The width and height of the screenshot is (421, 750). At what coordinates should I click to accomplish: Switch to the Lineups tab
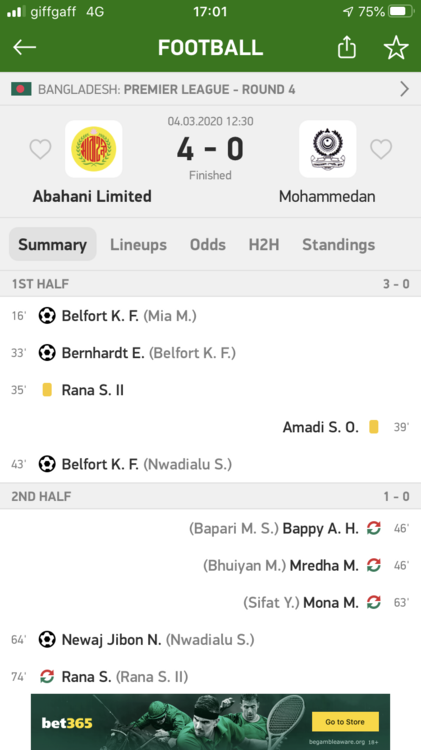pyautogui.click(x=138, y=244)
